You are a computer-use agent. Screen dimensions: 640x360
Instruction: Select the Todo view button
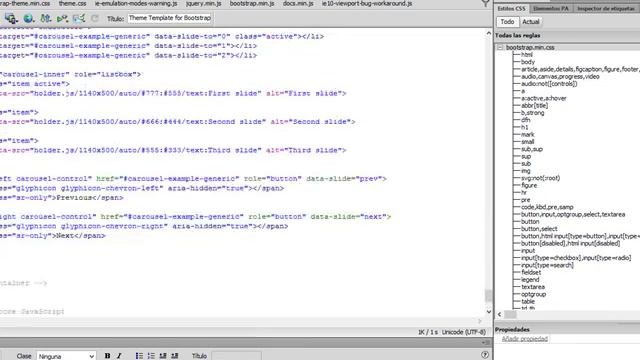(x=507, y=22)
